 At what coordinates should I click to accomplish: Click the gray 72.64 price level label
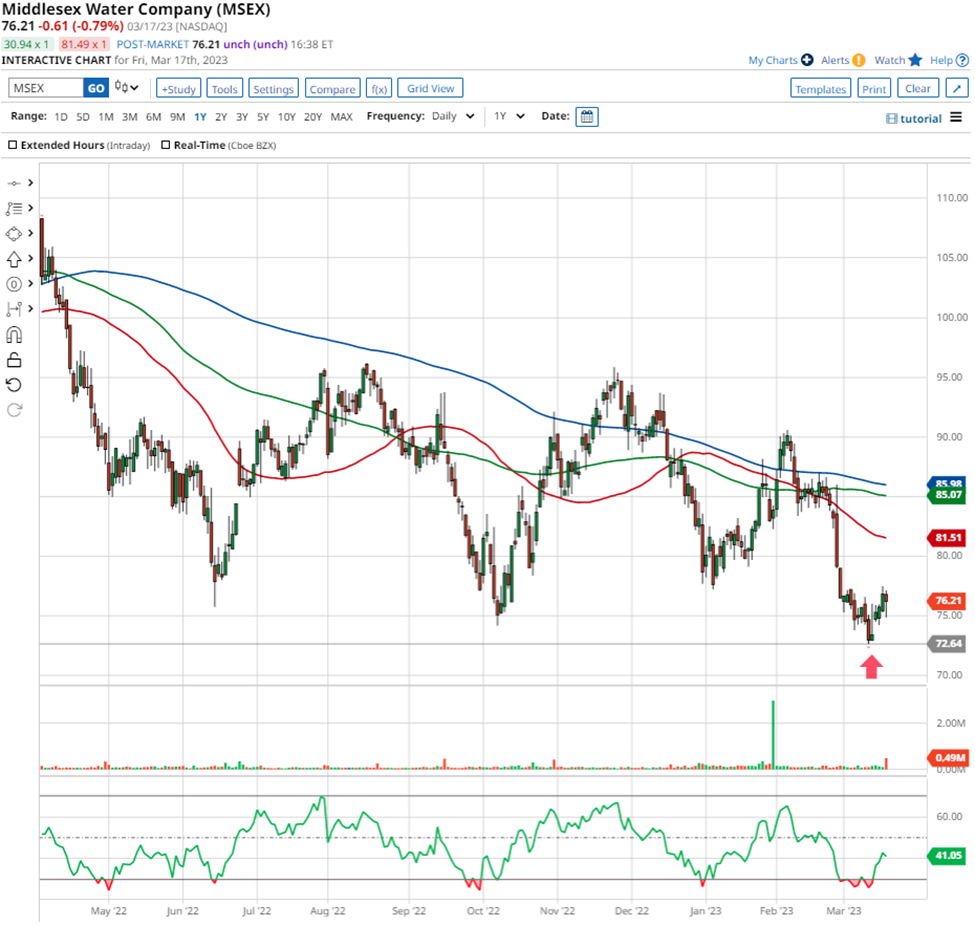click(947, 644)
